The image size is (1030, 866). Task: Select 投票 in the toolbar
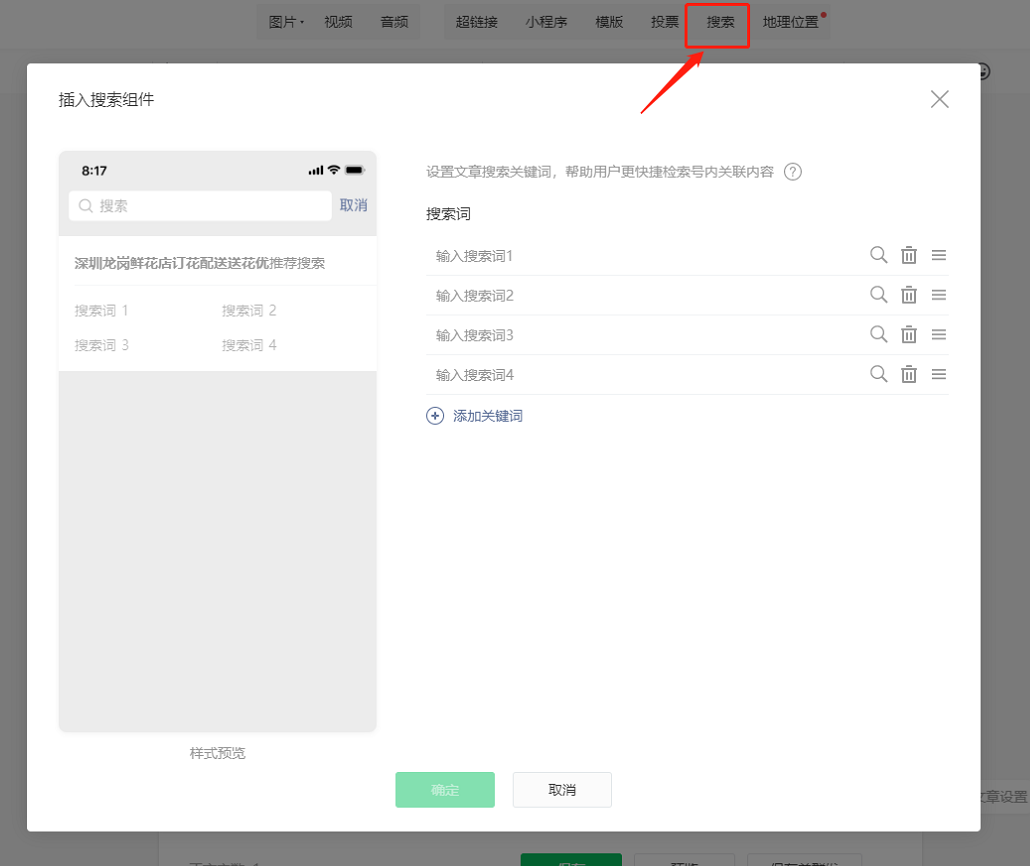click(x=665, y=22)
